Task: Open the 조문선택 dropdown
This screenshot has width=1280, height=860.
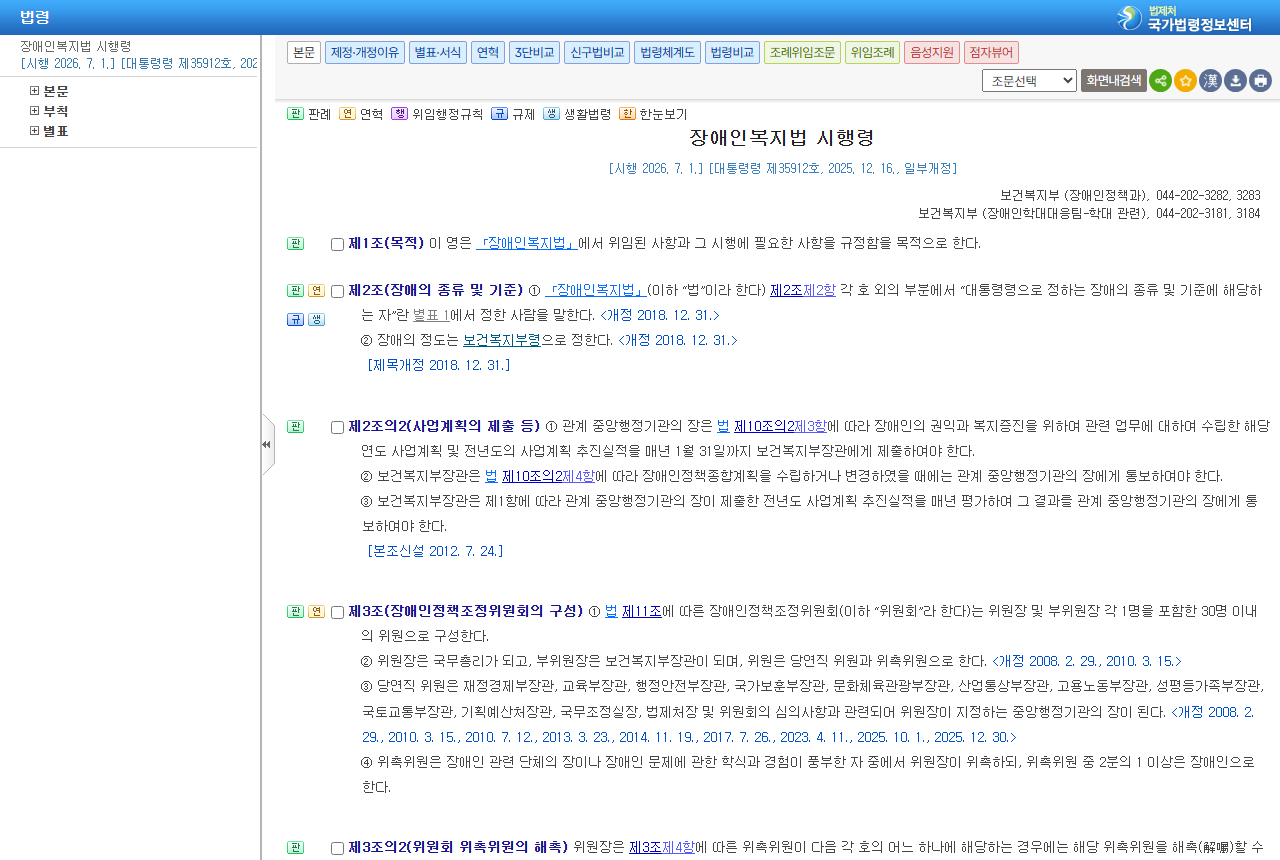Action: click(x=1029, y=81)
